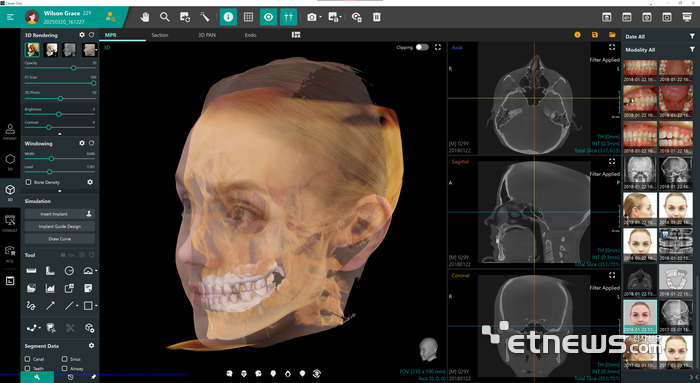Click the trash delete icon in toolbar
Image resolution: width=700 pixels, height=383 pixels.
tap(377, 17)
